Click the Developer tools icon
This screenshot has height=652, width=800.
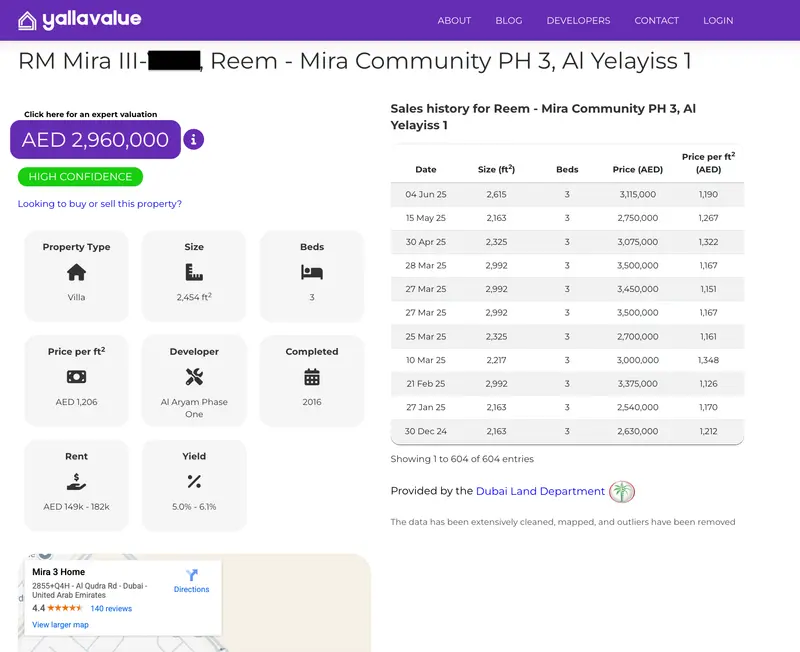[x=194, y=377]
